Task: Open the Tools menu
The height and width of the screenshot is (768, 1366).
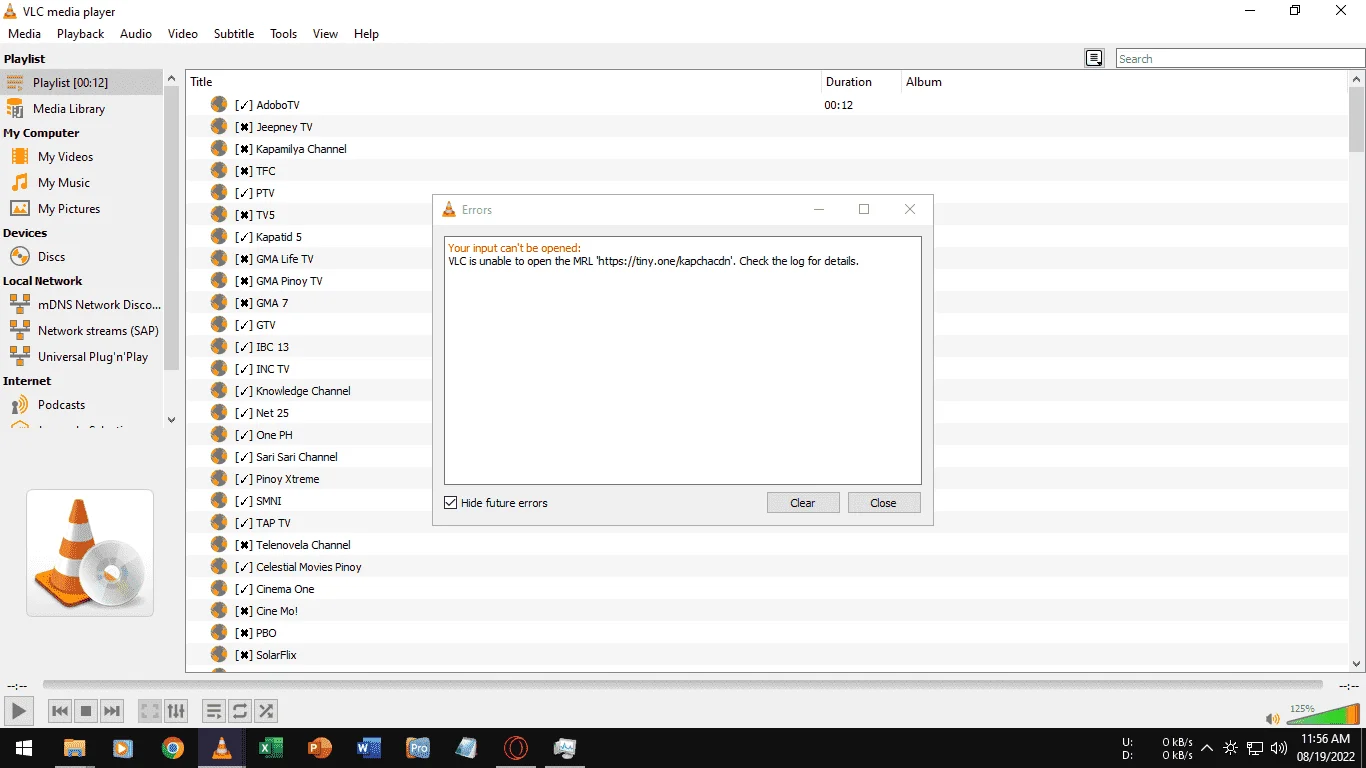Action: (284, 33)
